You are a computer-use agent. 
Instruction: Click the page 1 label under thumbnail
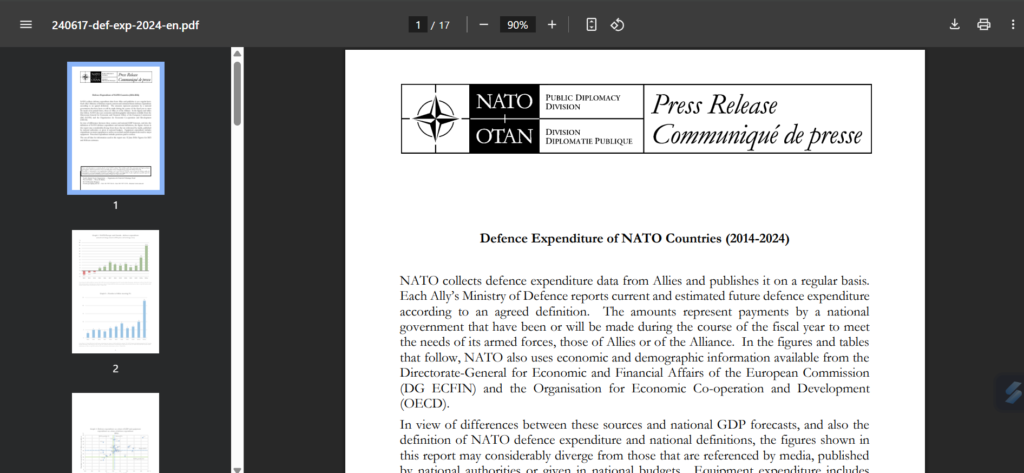pos(116,205)
